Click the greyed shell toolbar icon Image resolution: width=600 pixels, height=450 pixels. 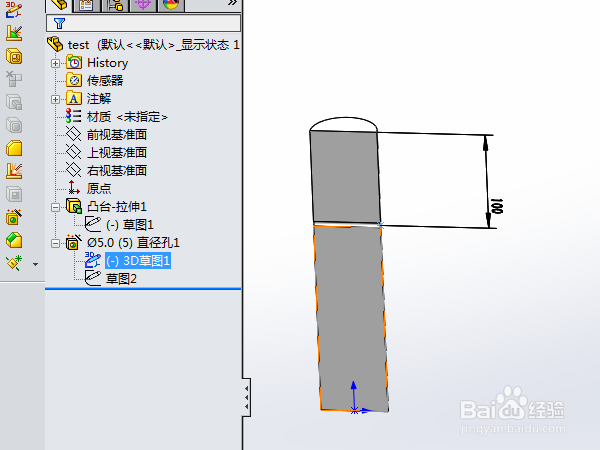[x=14, y=103]
